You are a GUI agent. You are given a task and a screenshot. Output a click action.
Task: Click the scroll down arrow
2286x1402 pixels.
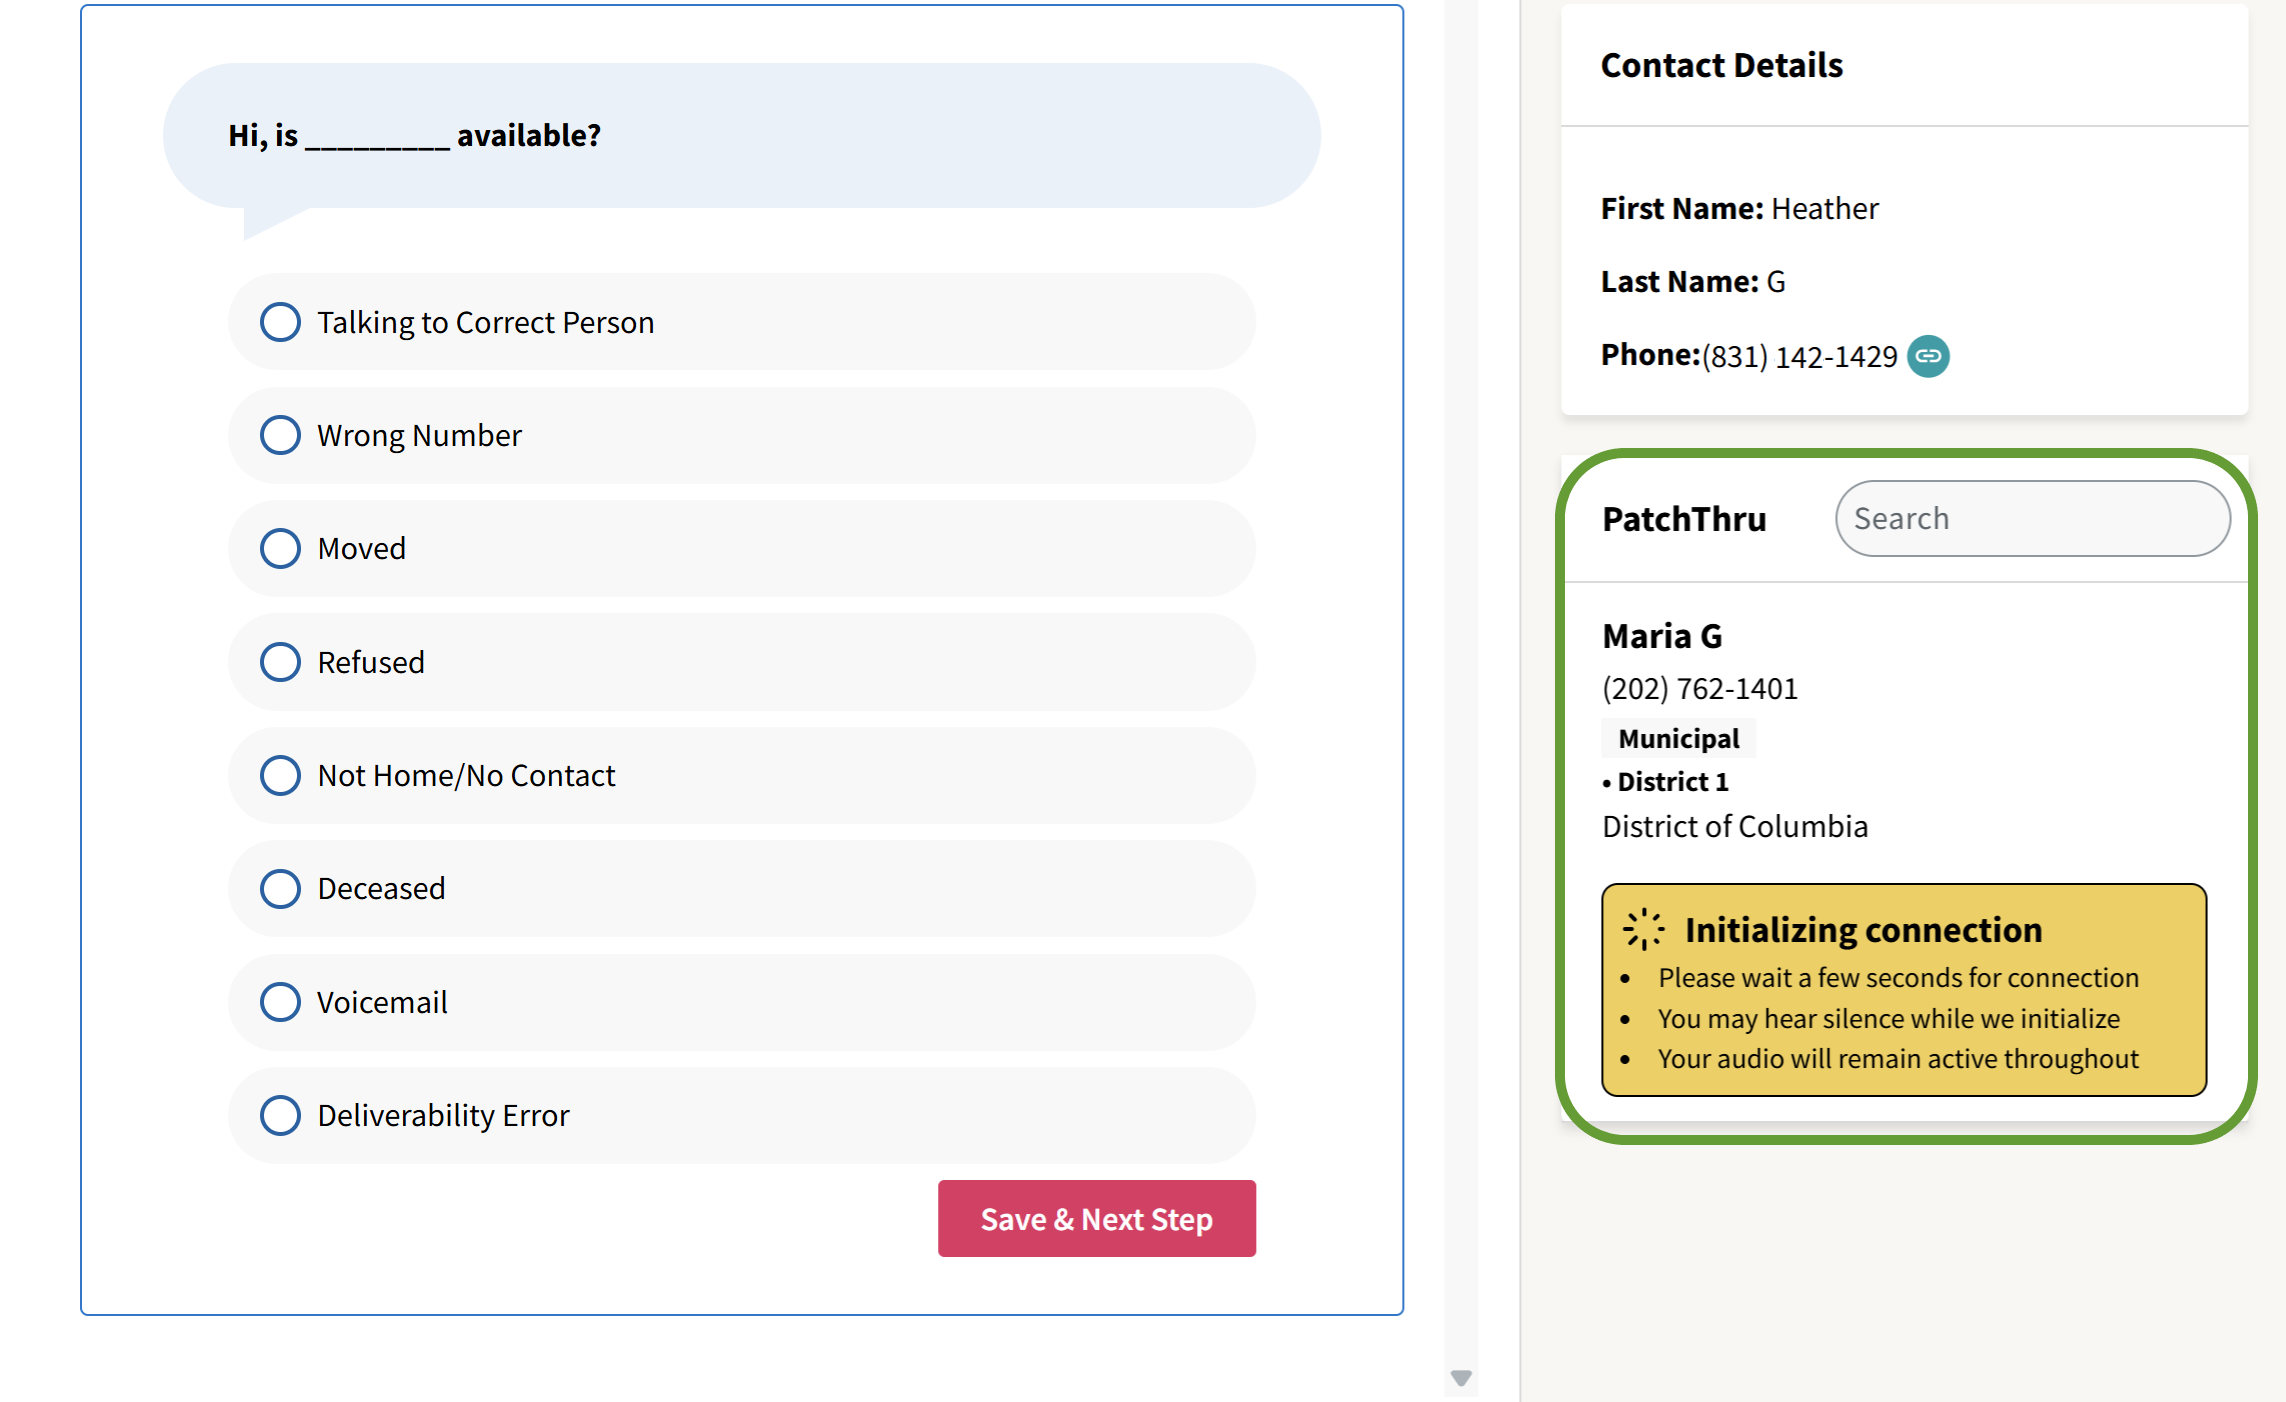tap(1460, 1378)
